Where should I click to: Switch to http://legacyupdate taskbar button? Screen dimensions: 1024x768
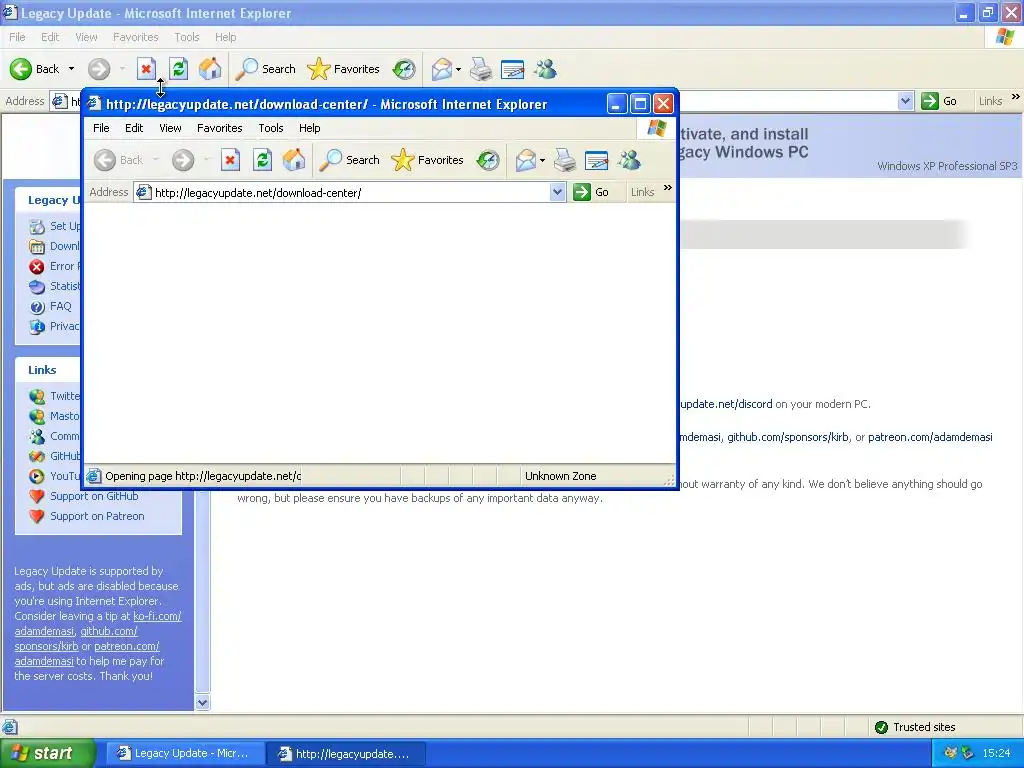point(346,754)
